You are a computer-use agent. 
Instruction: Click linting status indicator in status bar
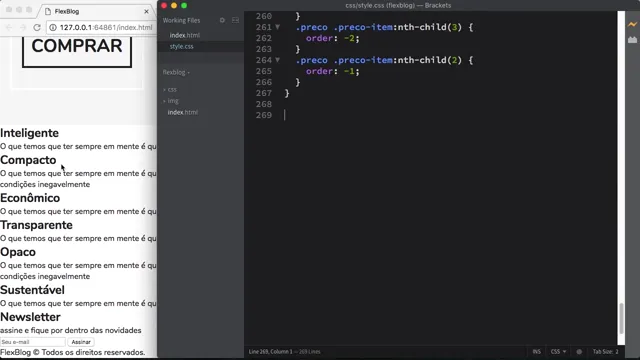(579, 351)
